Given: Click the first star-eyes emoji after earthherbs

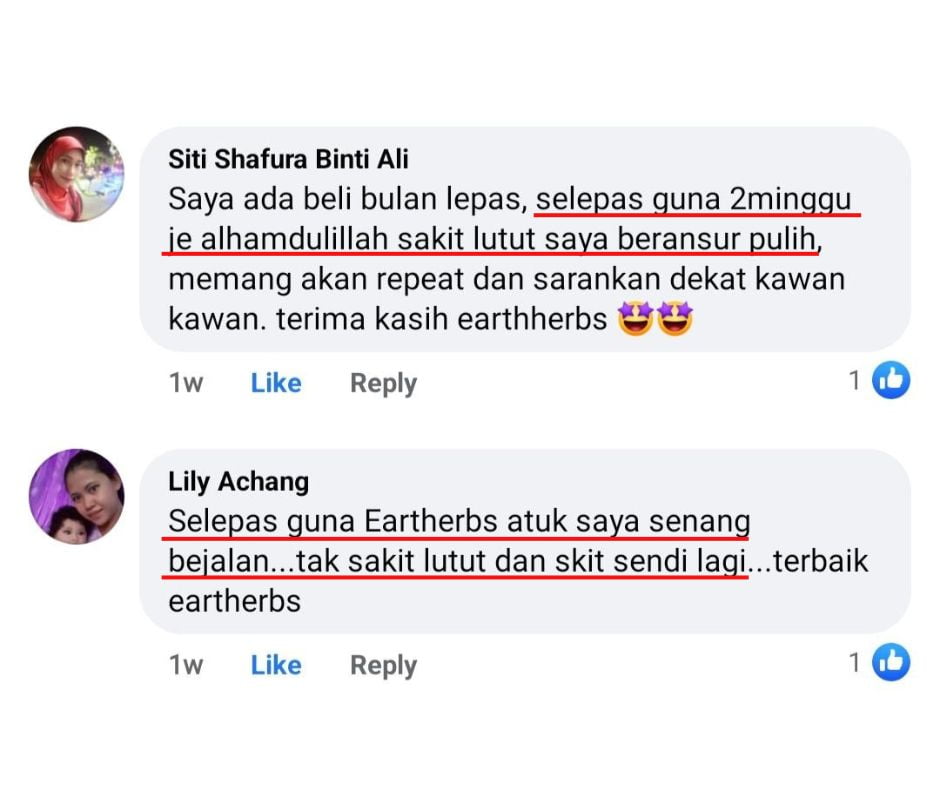Looking at the screenshot, I should click(x=636, y=320).
